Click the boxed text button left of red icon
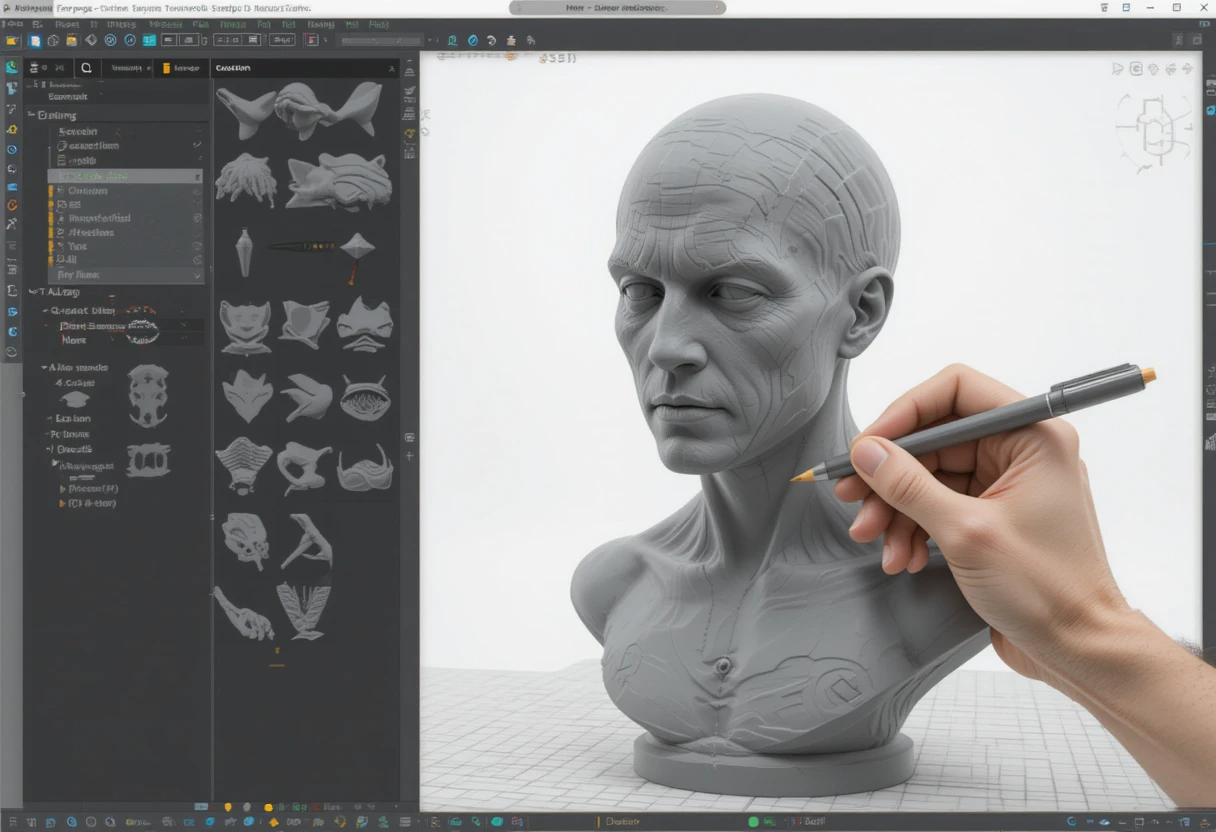 [282, 41]
